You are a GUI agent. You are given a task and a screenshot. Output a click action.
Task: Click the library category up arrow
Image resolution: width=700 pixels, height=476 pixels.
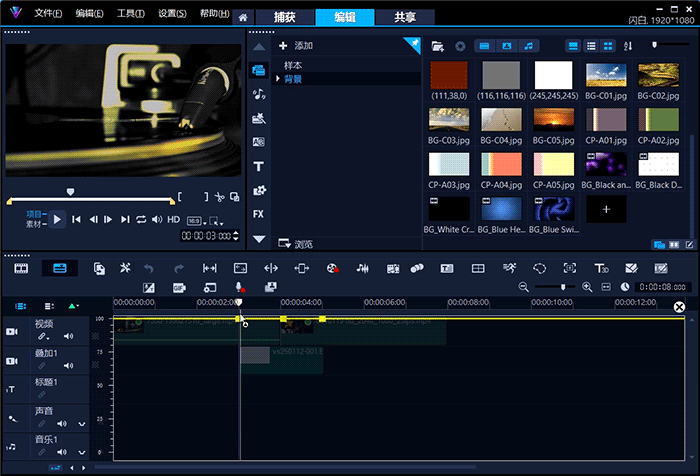tap(259, 47)
